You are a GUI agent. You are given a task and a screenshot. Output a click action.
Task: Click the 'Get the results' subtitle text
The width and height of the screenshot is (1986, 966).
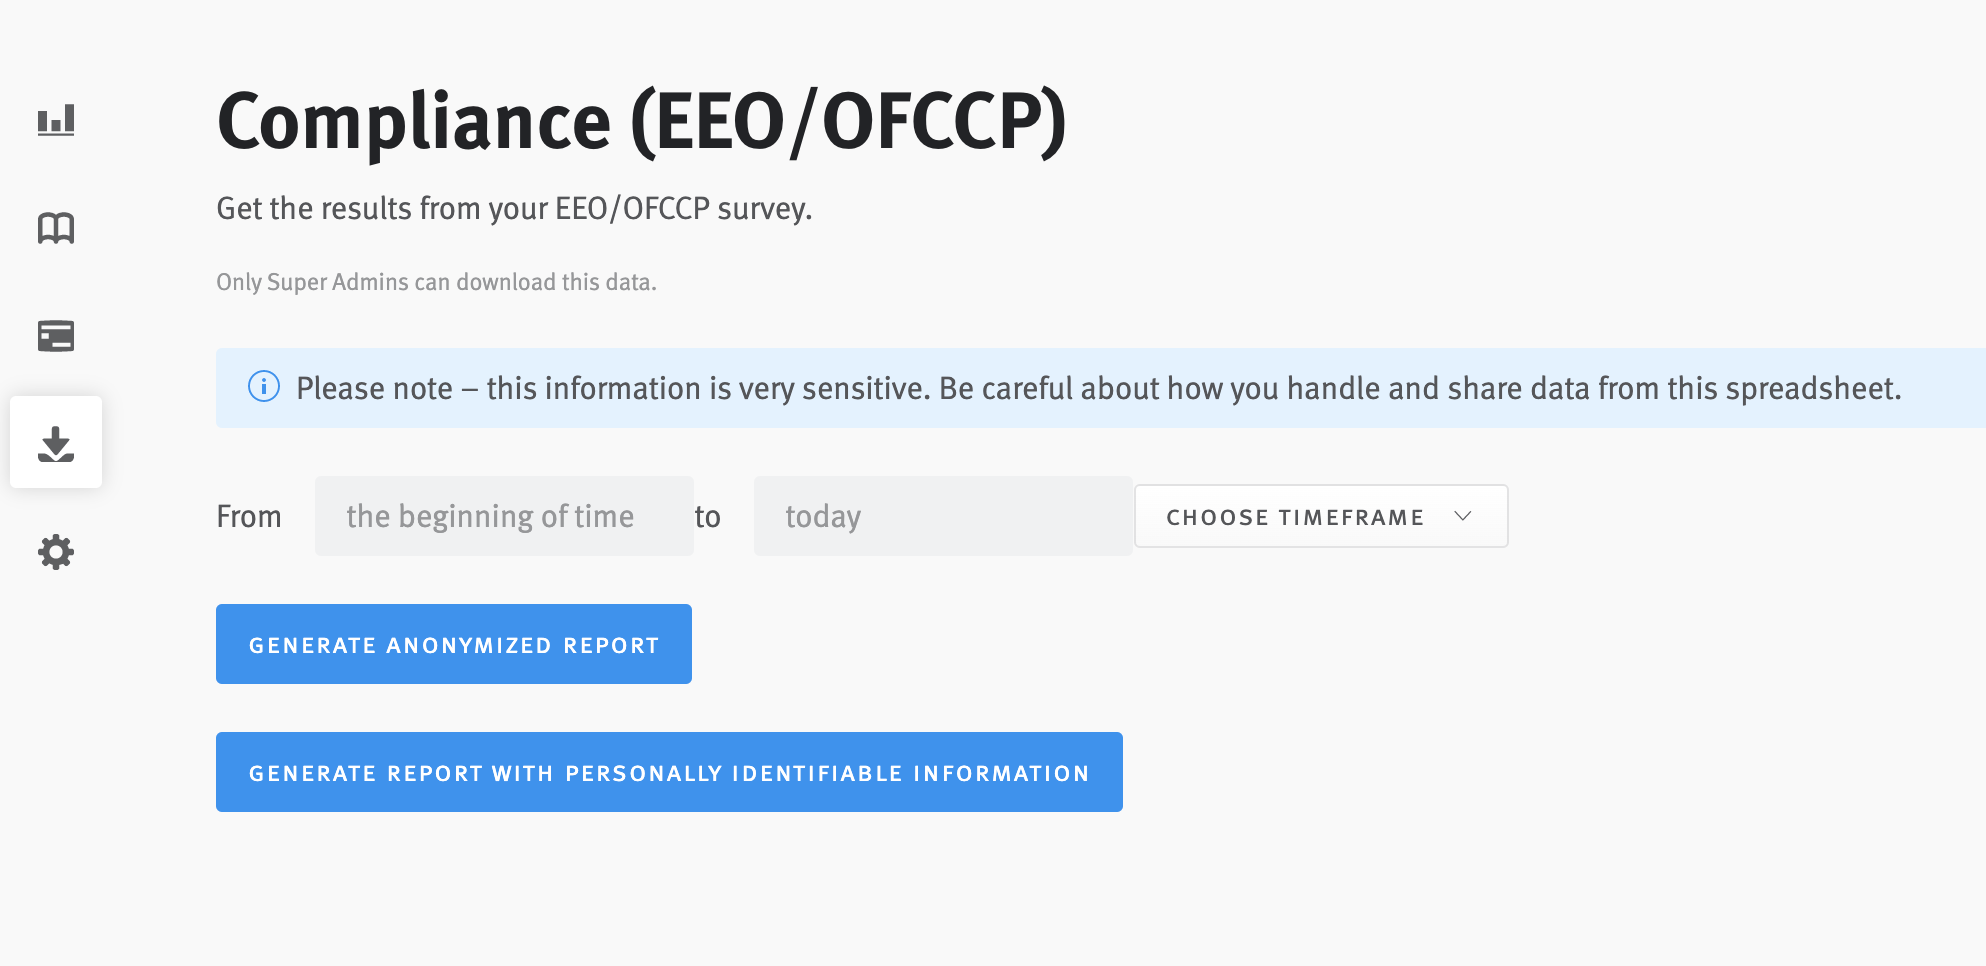(x=514, y=208)
